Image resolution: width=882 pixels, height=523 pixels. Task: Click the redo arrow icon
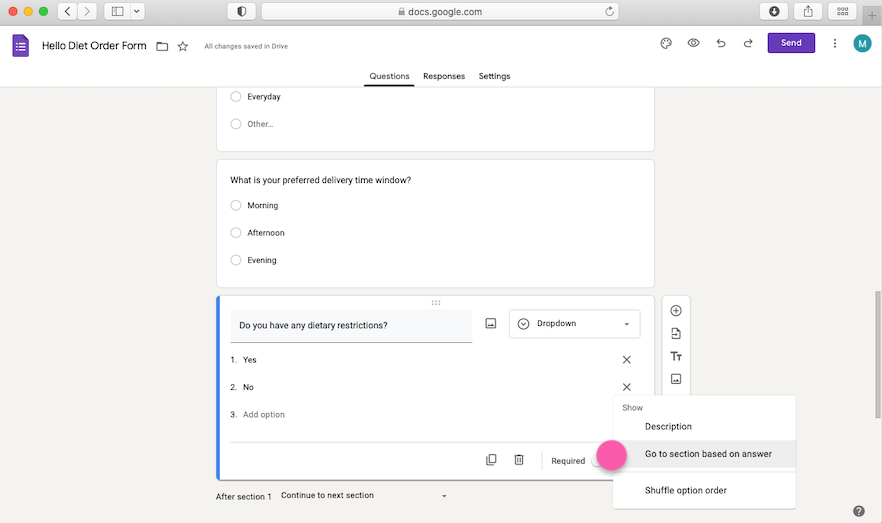click(747, 43)
